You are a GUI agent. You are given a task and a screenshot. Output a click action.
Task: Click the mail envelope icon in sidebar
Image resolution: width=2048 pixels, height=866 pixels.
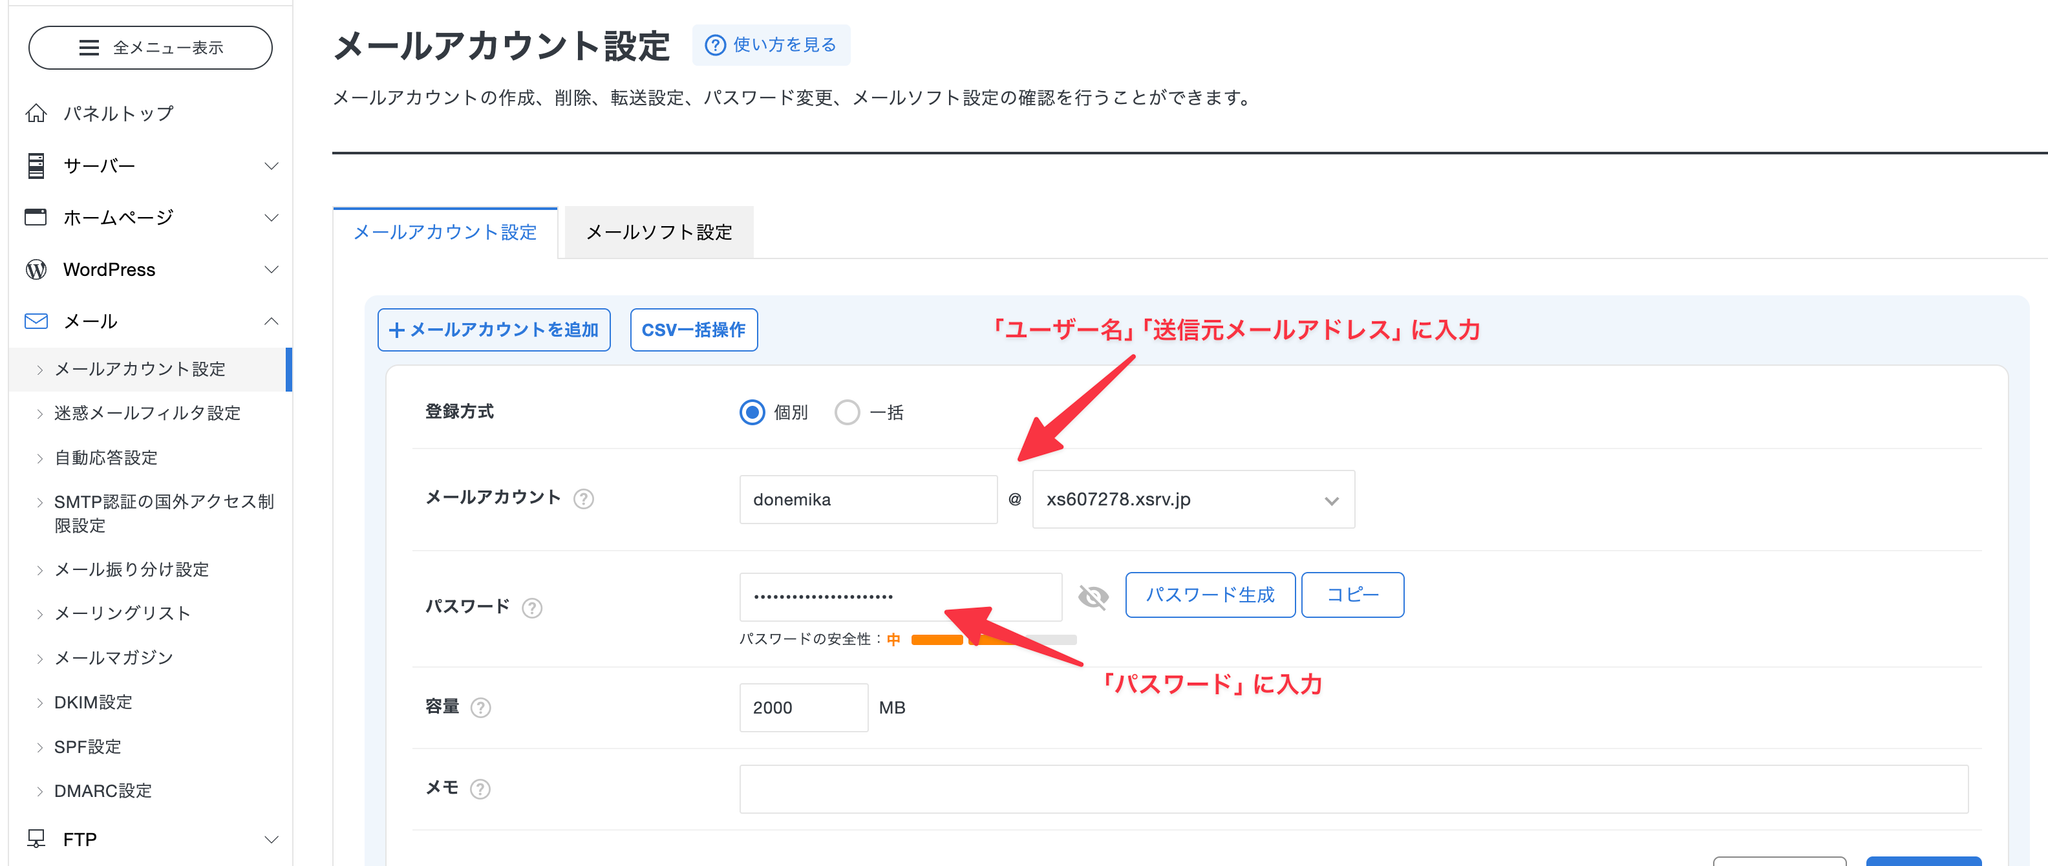[x=36, y=321]
